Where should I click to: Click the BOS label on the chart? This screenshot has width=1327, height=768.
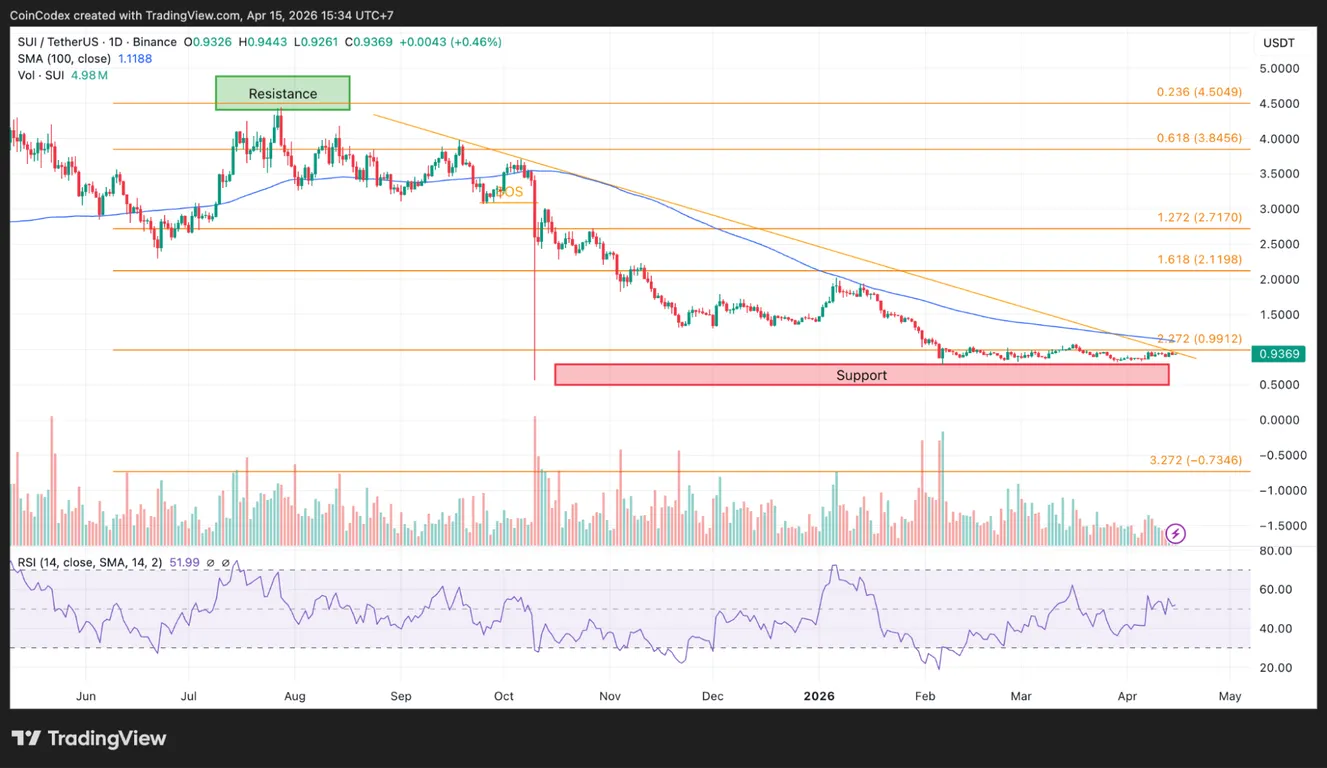point(509,192)
